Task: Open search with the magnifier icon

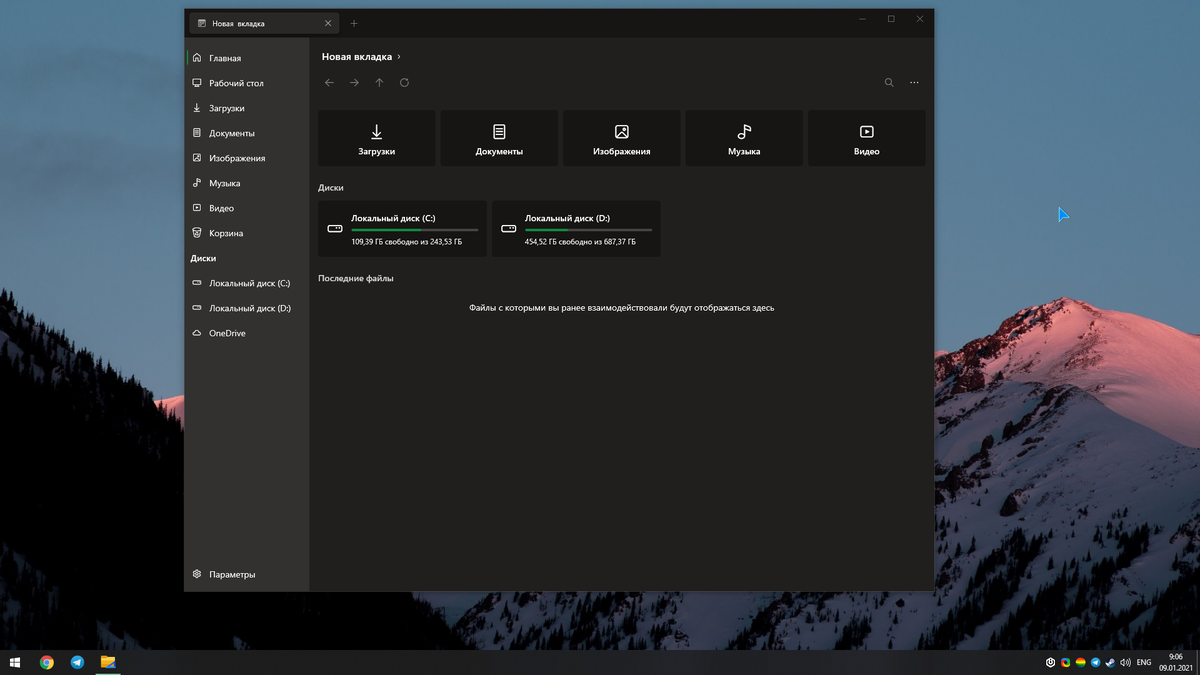Action: 889,83
